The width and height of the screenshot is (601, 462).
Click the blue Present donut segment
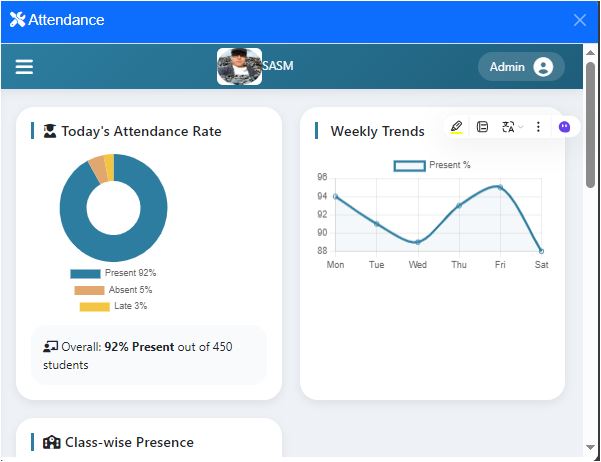click(126, 245)
